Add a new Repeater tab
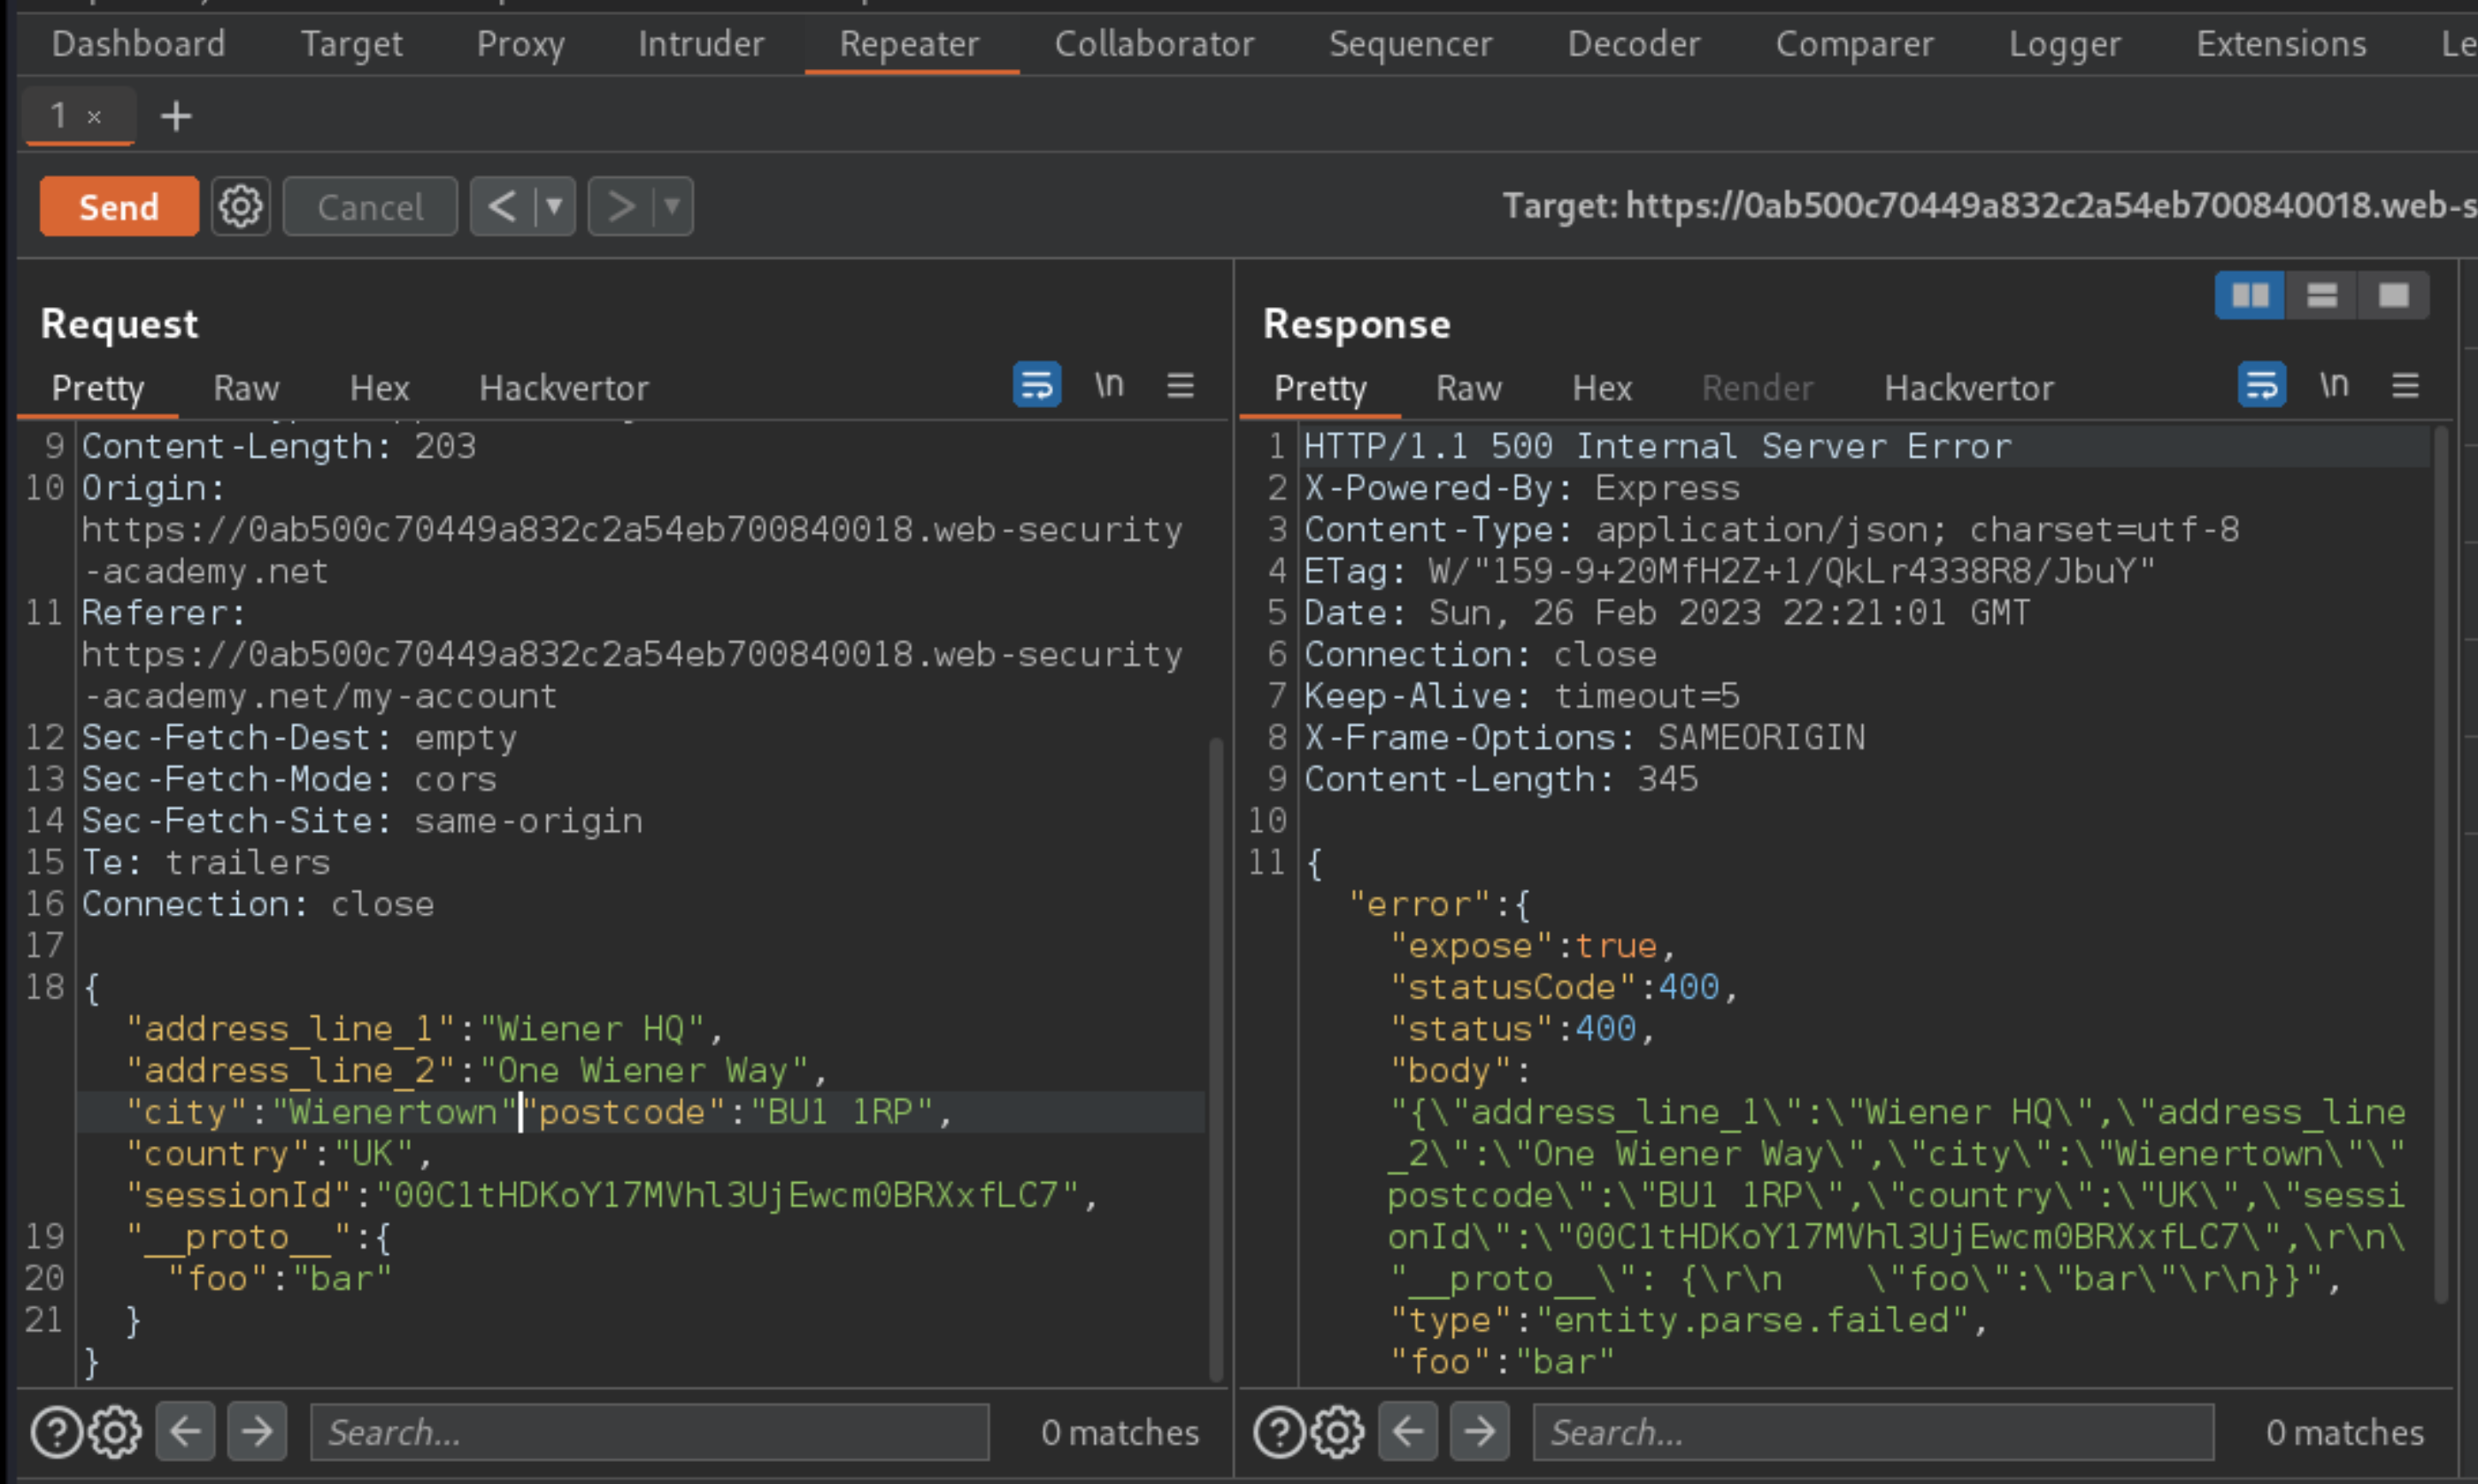Screen dimensions: 2478x1484 pos(176,117)
